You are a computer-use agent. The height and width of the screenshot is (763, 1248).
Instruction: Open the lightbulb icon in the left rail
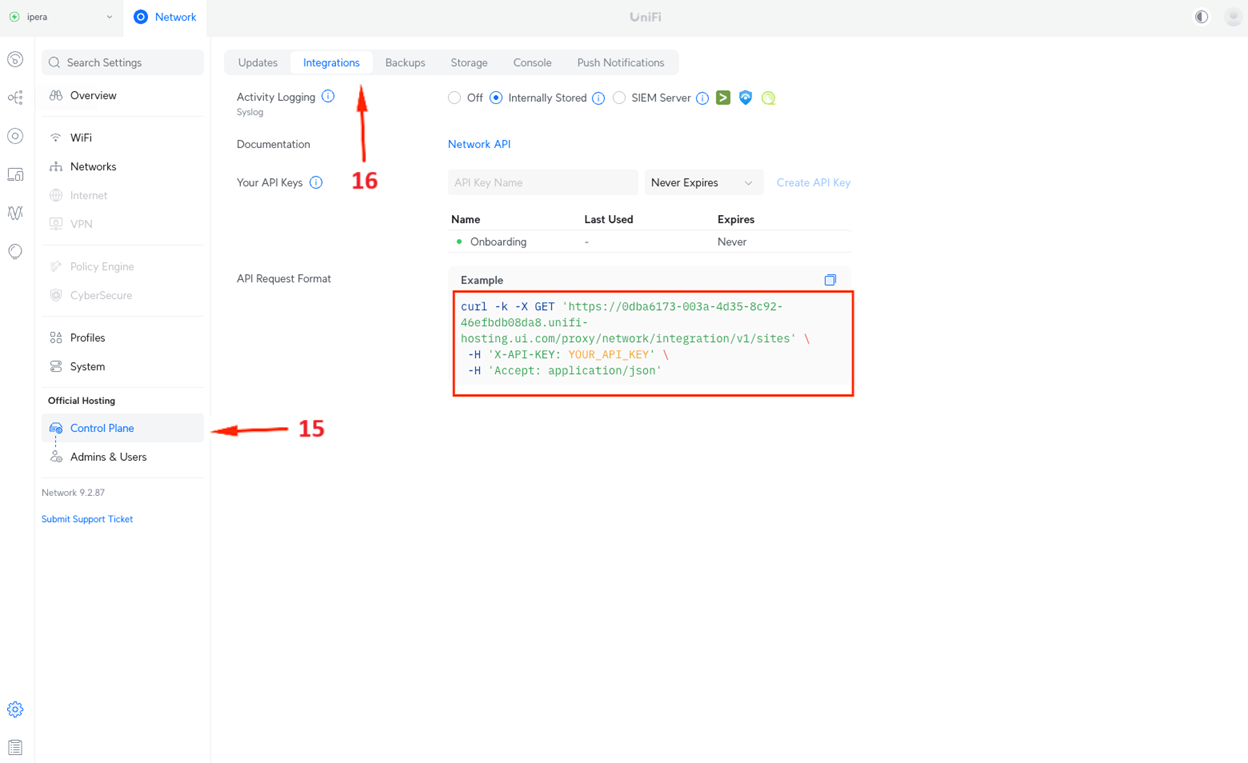pyautogui.click(x=15, y=251)
